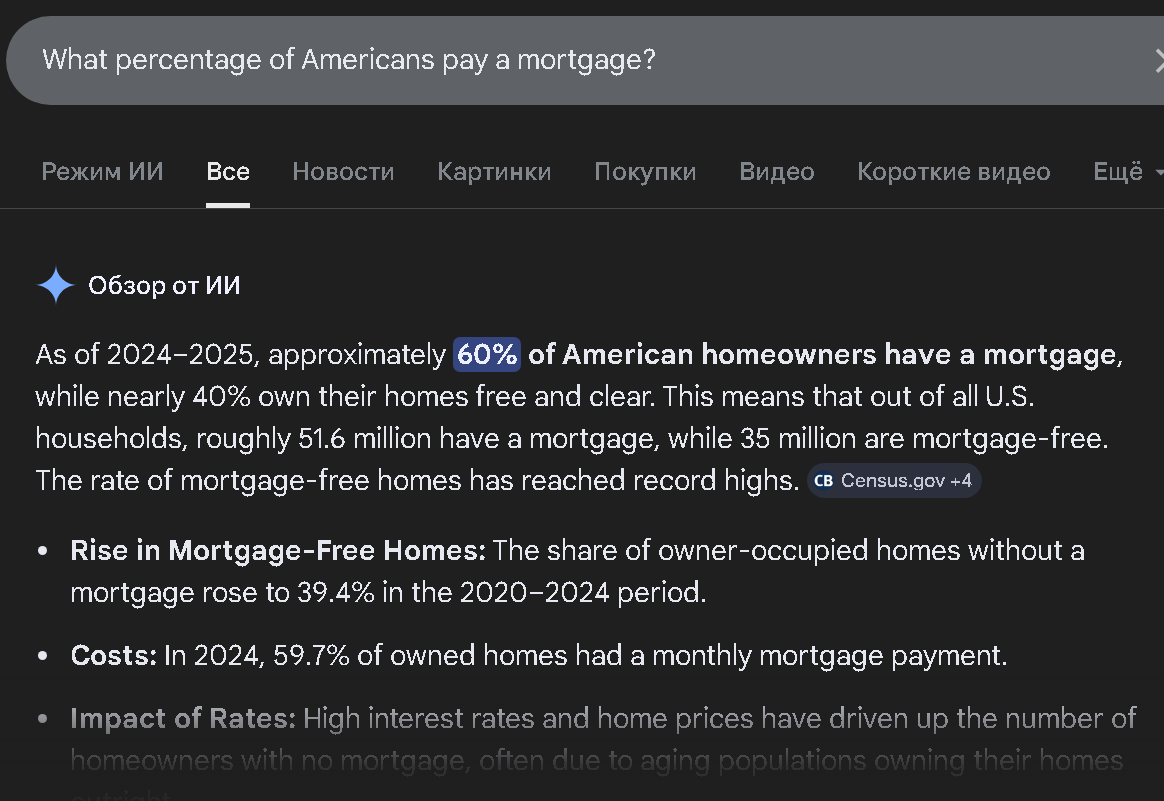
Task: Click the bold 'of American homeowners have a mortgage' text
Action: (x=820, y=354)
